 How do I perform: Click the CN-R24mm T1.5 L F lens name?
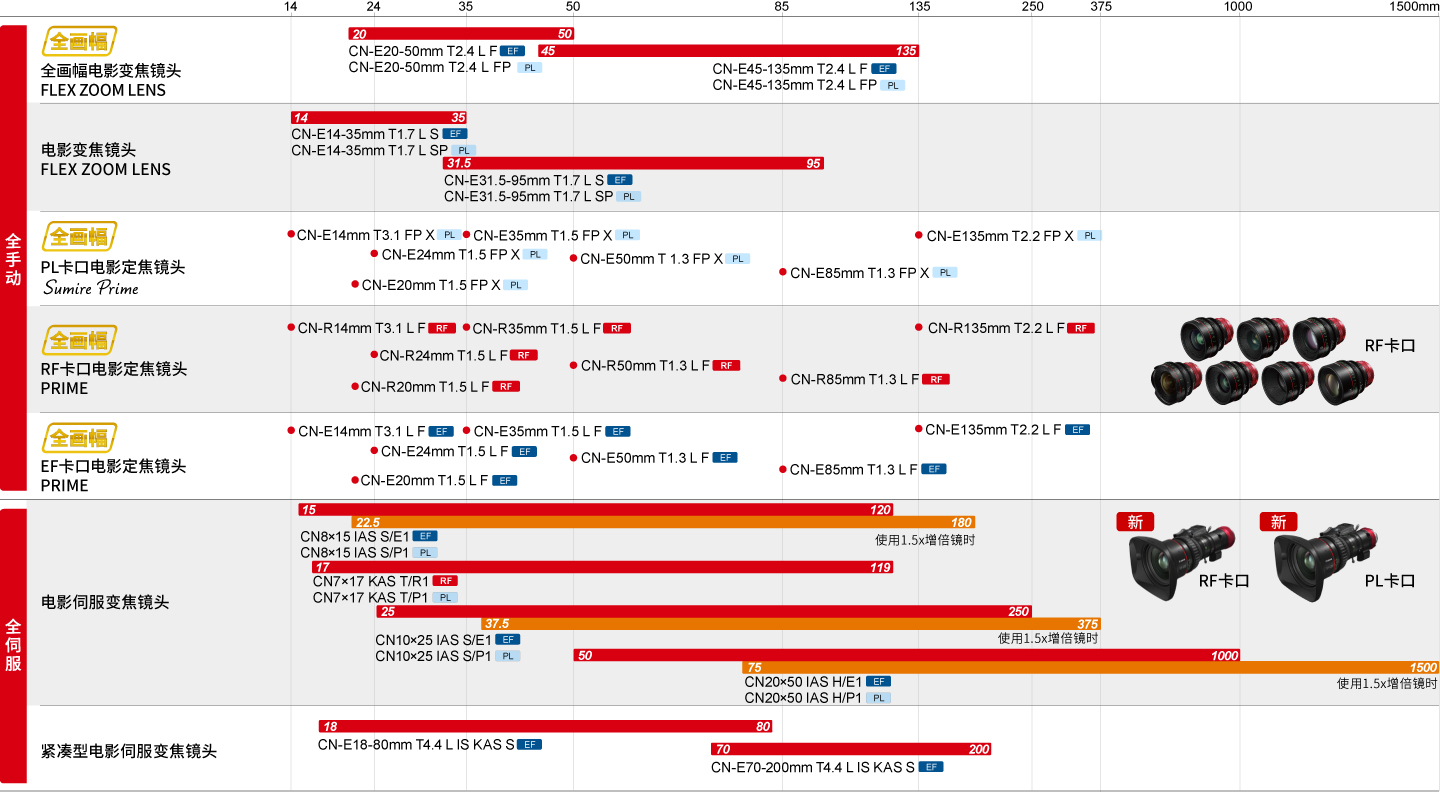pyautogui.click(x=444, y=356)
